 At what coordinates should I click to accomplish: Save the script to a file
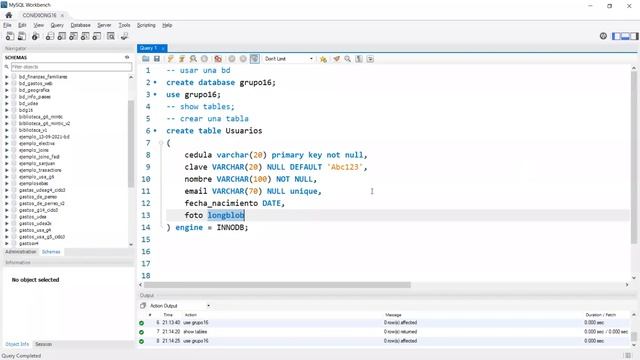pos(157,59)
